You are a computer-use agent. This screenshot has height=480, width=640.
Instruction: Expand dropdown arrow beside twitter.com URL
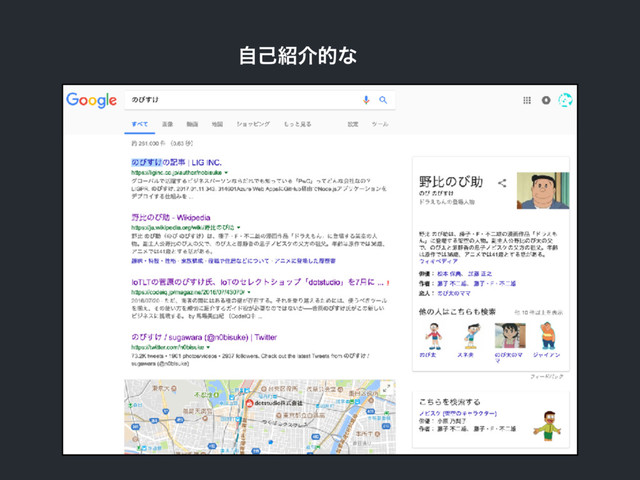(x=208, y=347)
